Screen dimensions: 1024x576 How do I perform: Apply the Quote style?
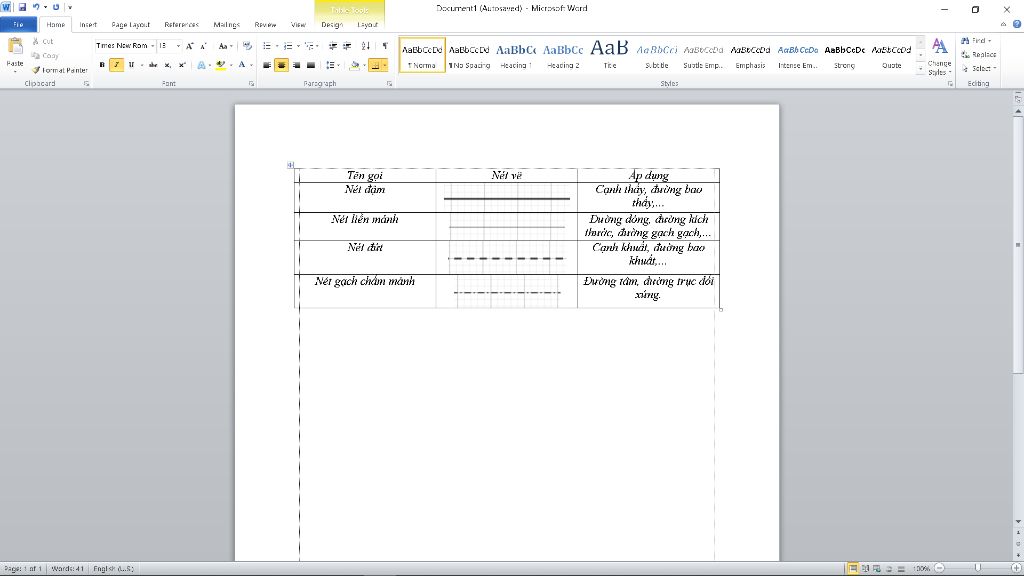891,55
